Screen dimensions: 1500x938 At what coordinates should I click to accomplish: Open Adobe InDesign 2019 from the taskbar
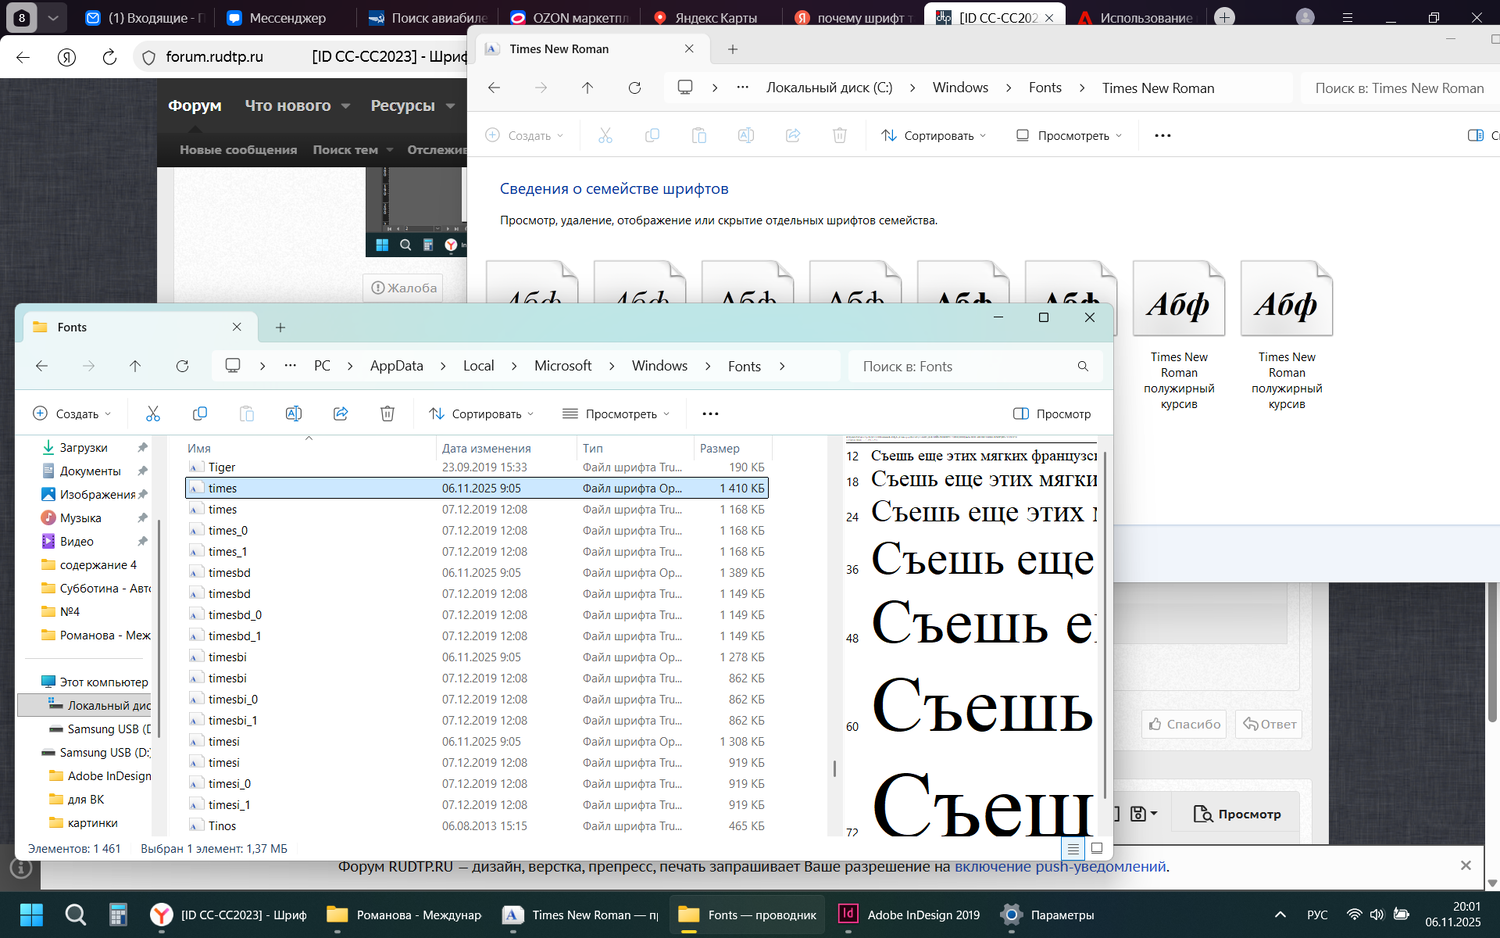909,914
